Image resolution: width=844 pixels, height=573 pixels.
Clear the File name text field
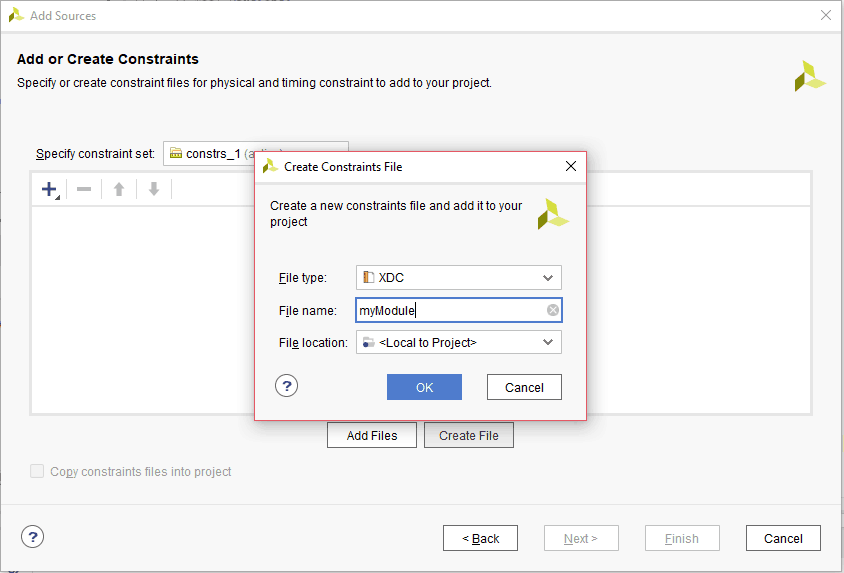(x=553, y=310)
